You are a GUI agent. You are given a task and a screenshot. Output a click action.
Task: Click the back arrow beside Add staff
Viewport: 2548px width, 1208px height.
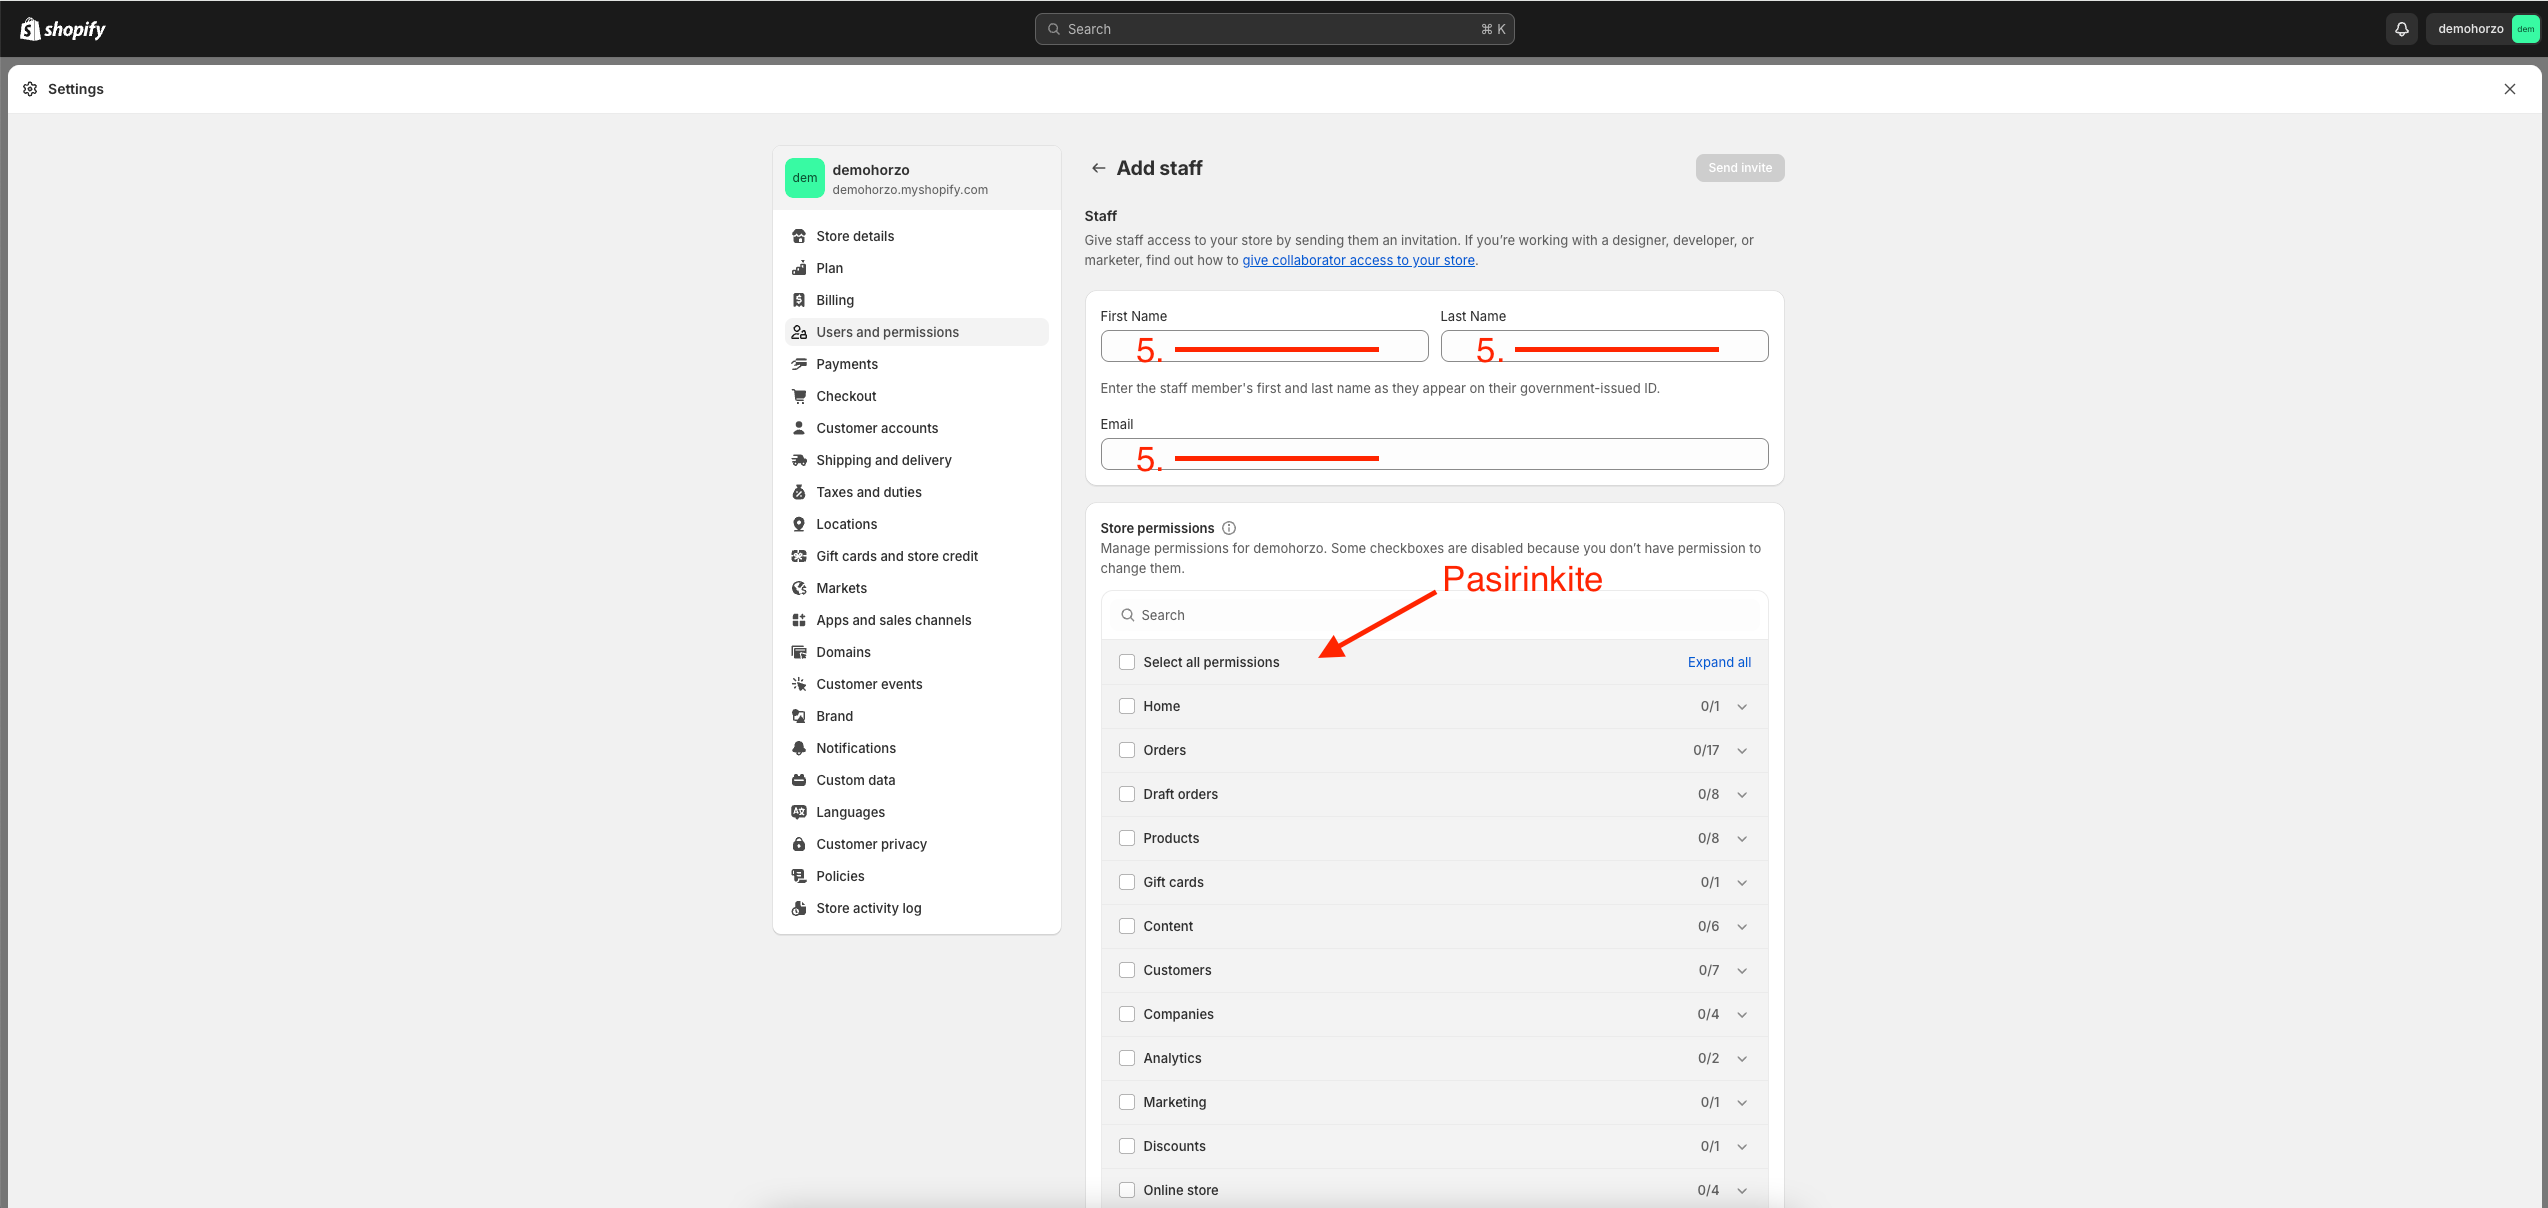pyautogui.click(x=1098, y=168)
